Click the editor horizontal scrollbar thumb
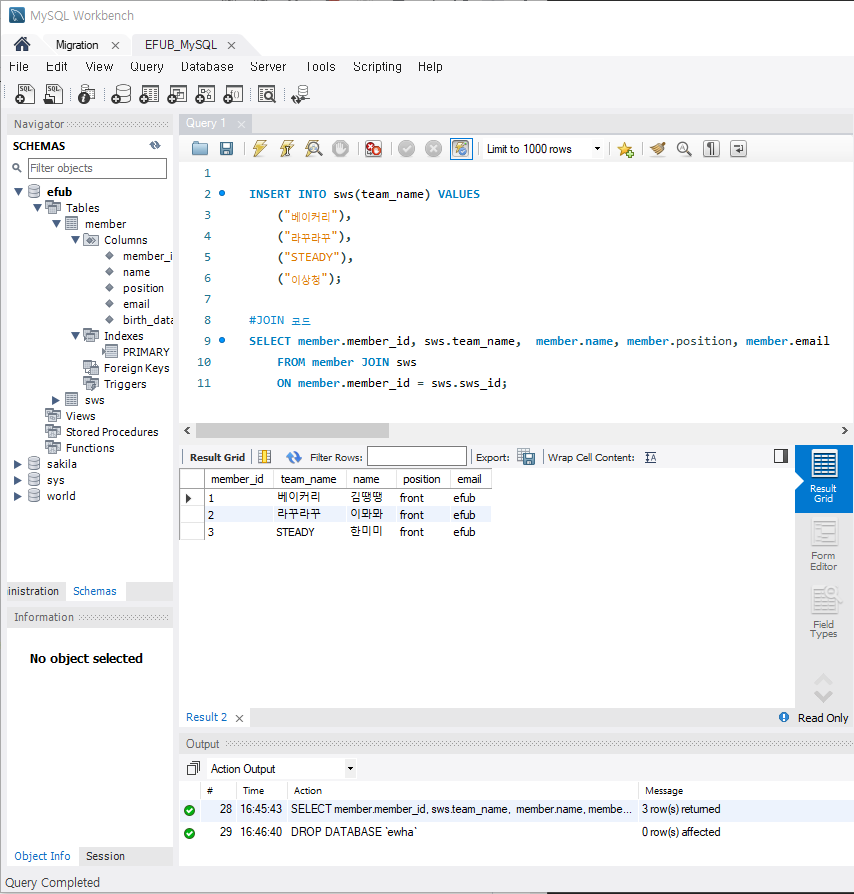The width and height of the screenshot is (854, 894). [292, 430]
